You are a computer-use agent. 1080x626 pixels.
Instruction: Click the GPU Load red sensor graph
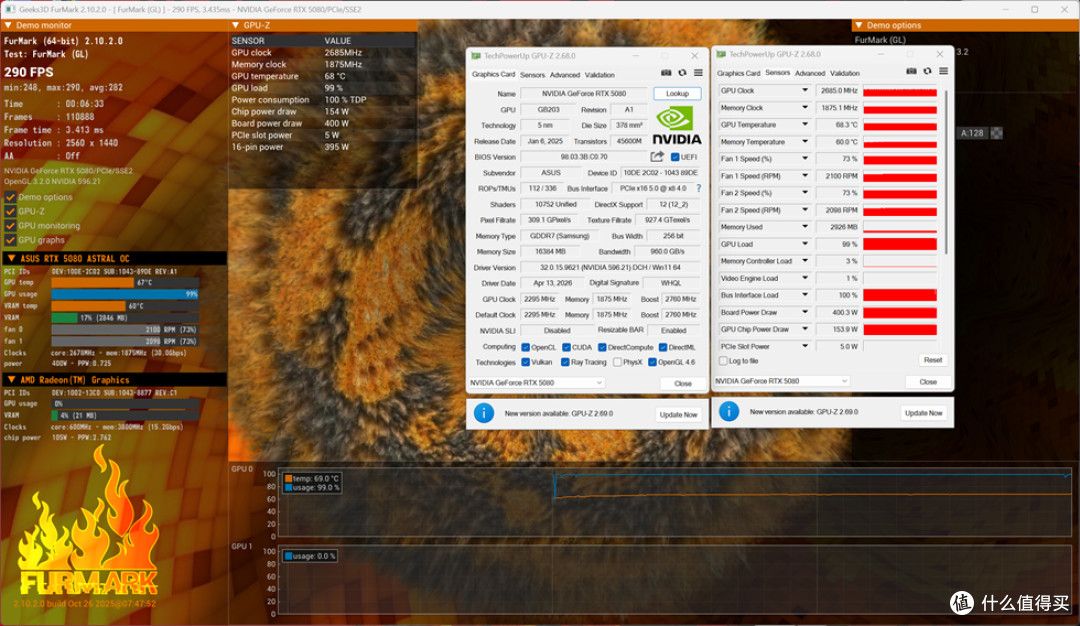pyautogui.click(x=900, y=244)
